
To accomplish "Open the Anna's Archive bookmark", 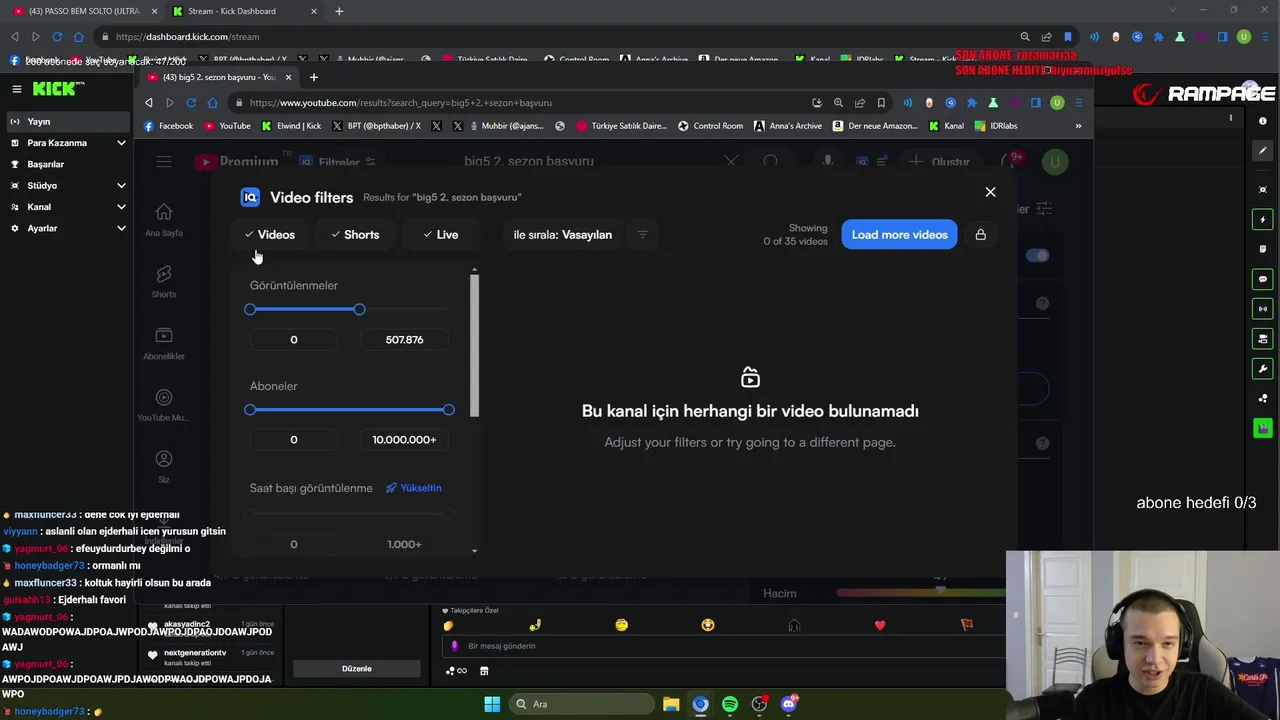I will point(788,126).
